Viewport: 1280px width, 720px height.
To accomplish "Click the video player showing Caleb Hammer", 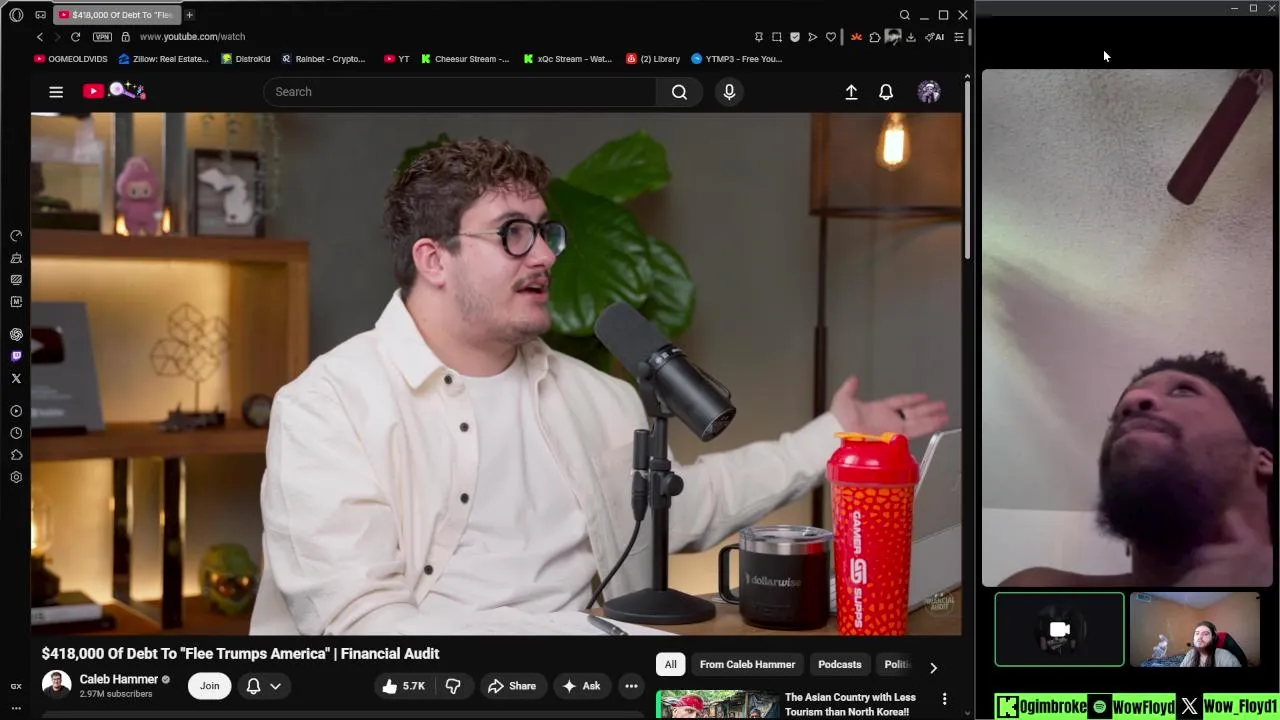I will click(496, 373).
